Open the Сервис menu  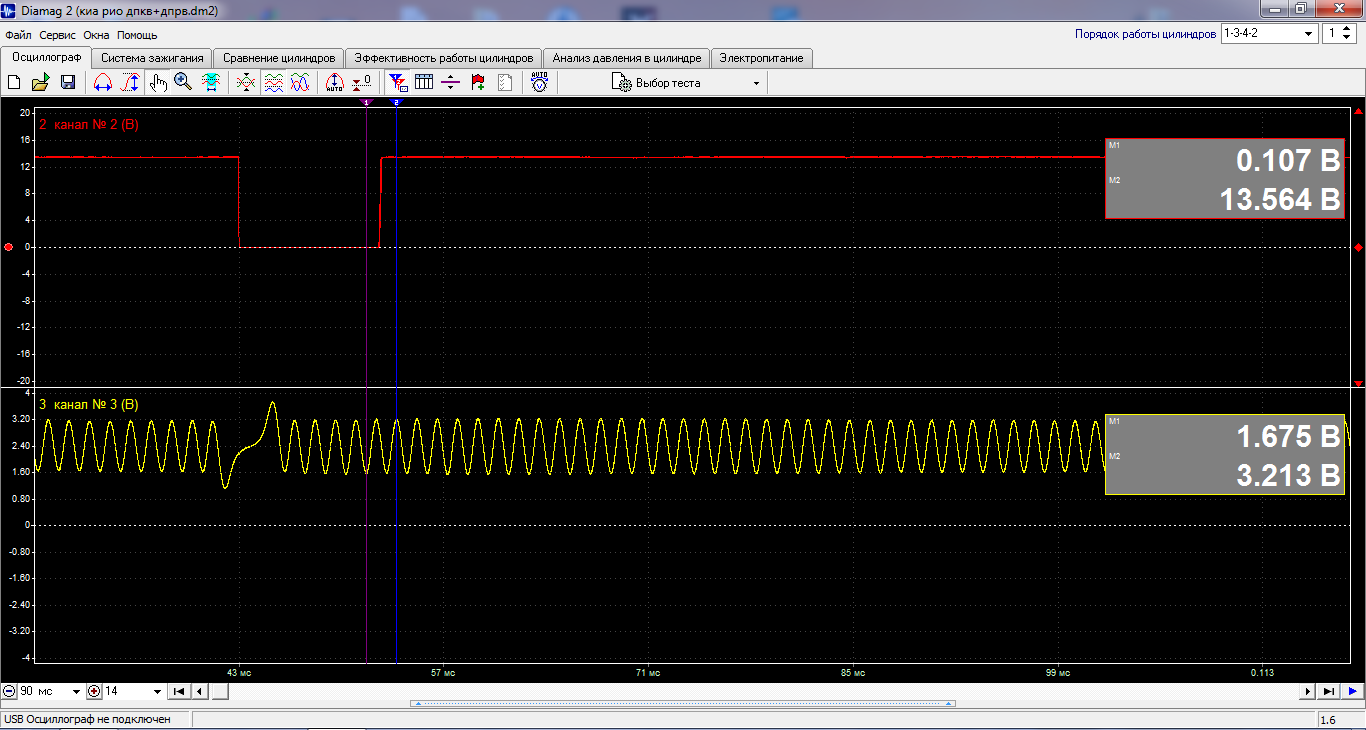pyautogui.click(x=58, y=35)
